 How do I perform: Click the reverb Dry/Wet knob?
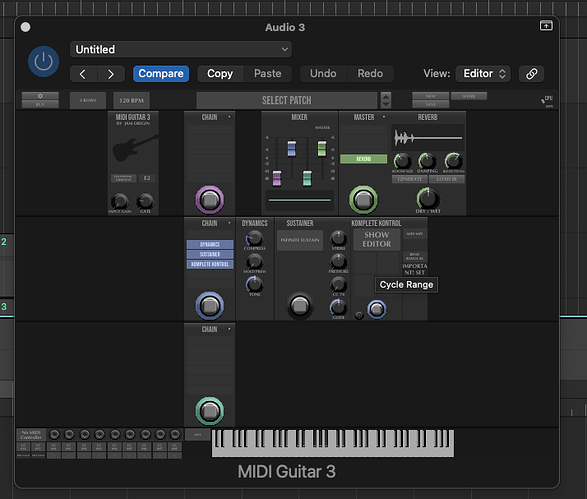(428, 198)
